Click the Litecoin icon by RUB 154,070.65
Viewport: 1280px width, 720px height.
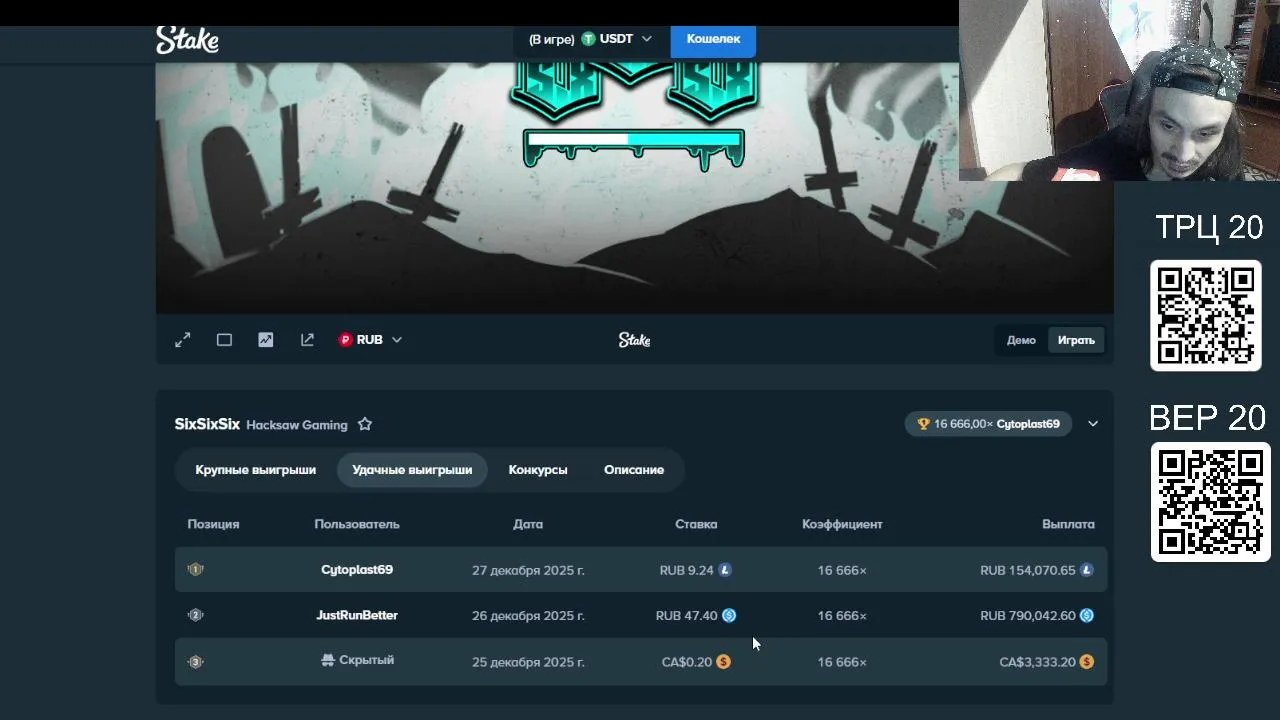point(1087,570)
